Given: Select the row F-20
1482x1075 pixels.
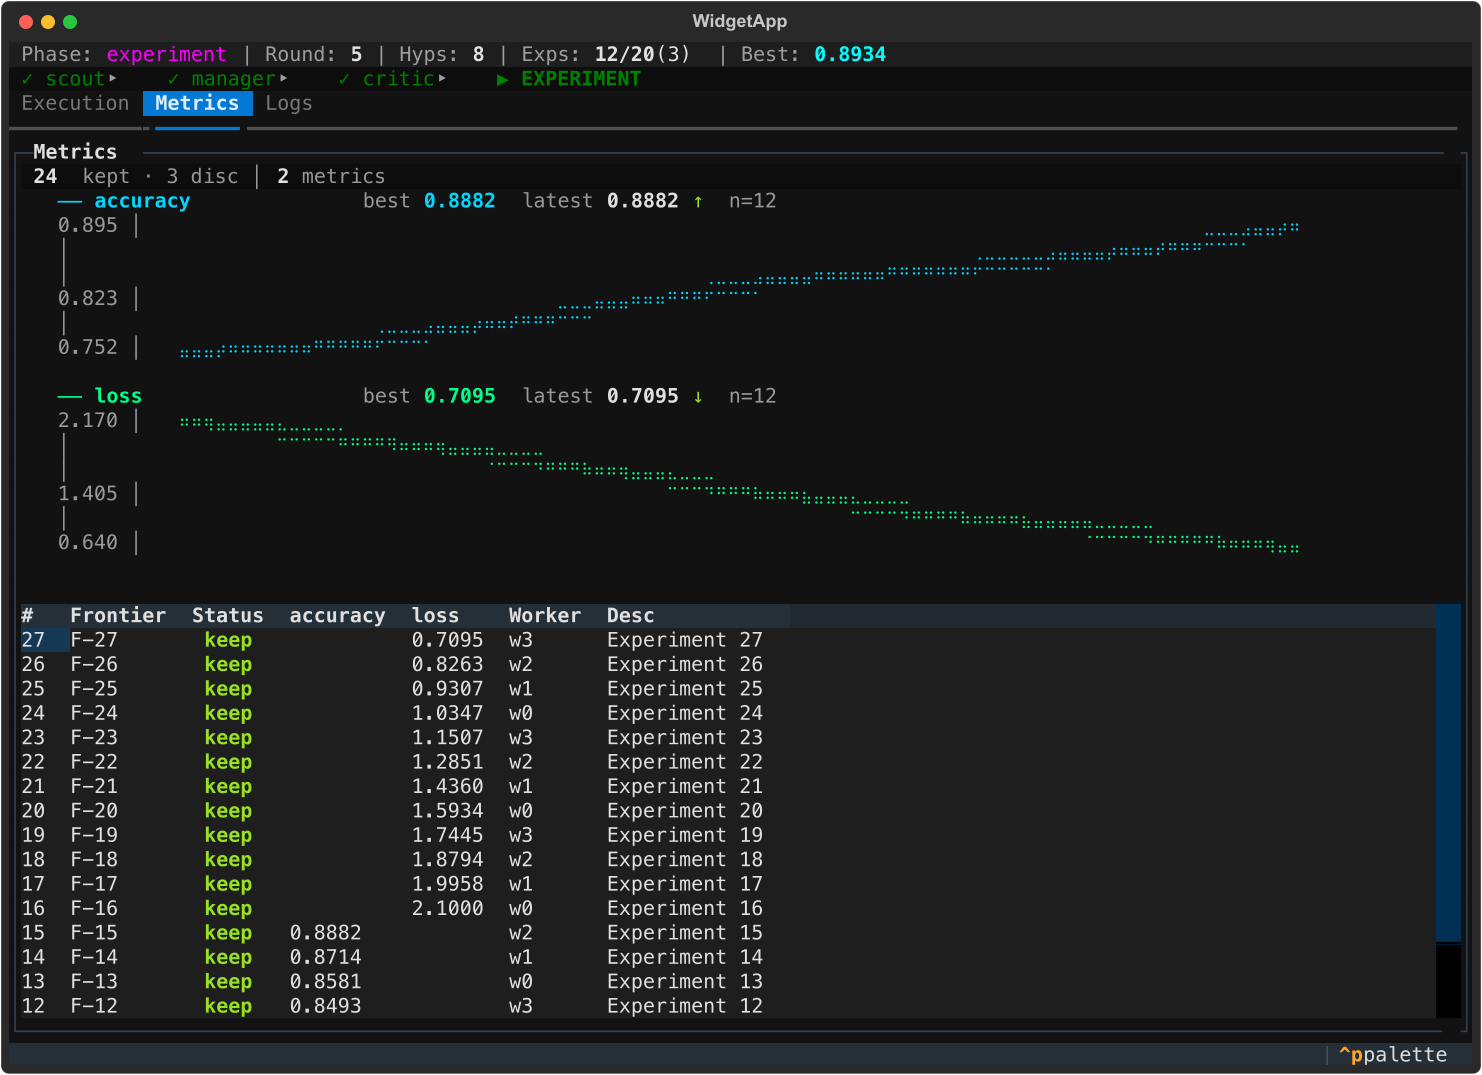Looking at the screenshot, I should 727,811.
